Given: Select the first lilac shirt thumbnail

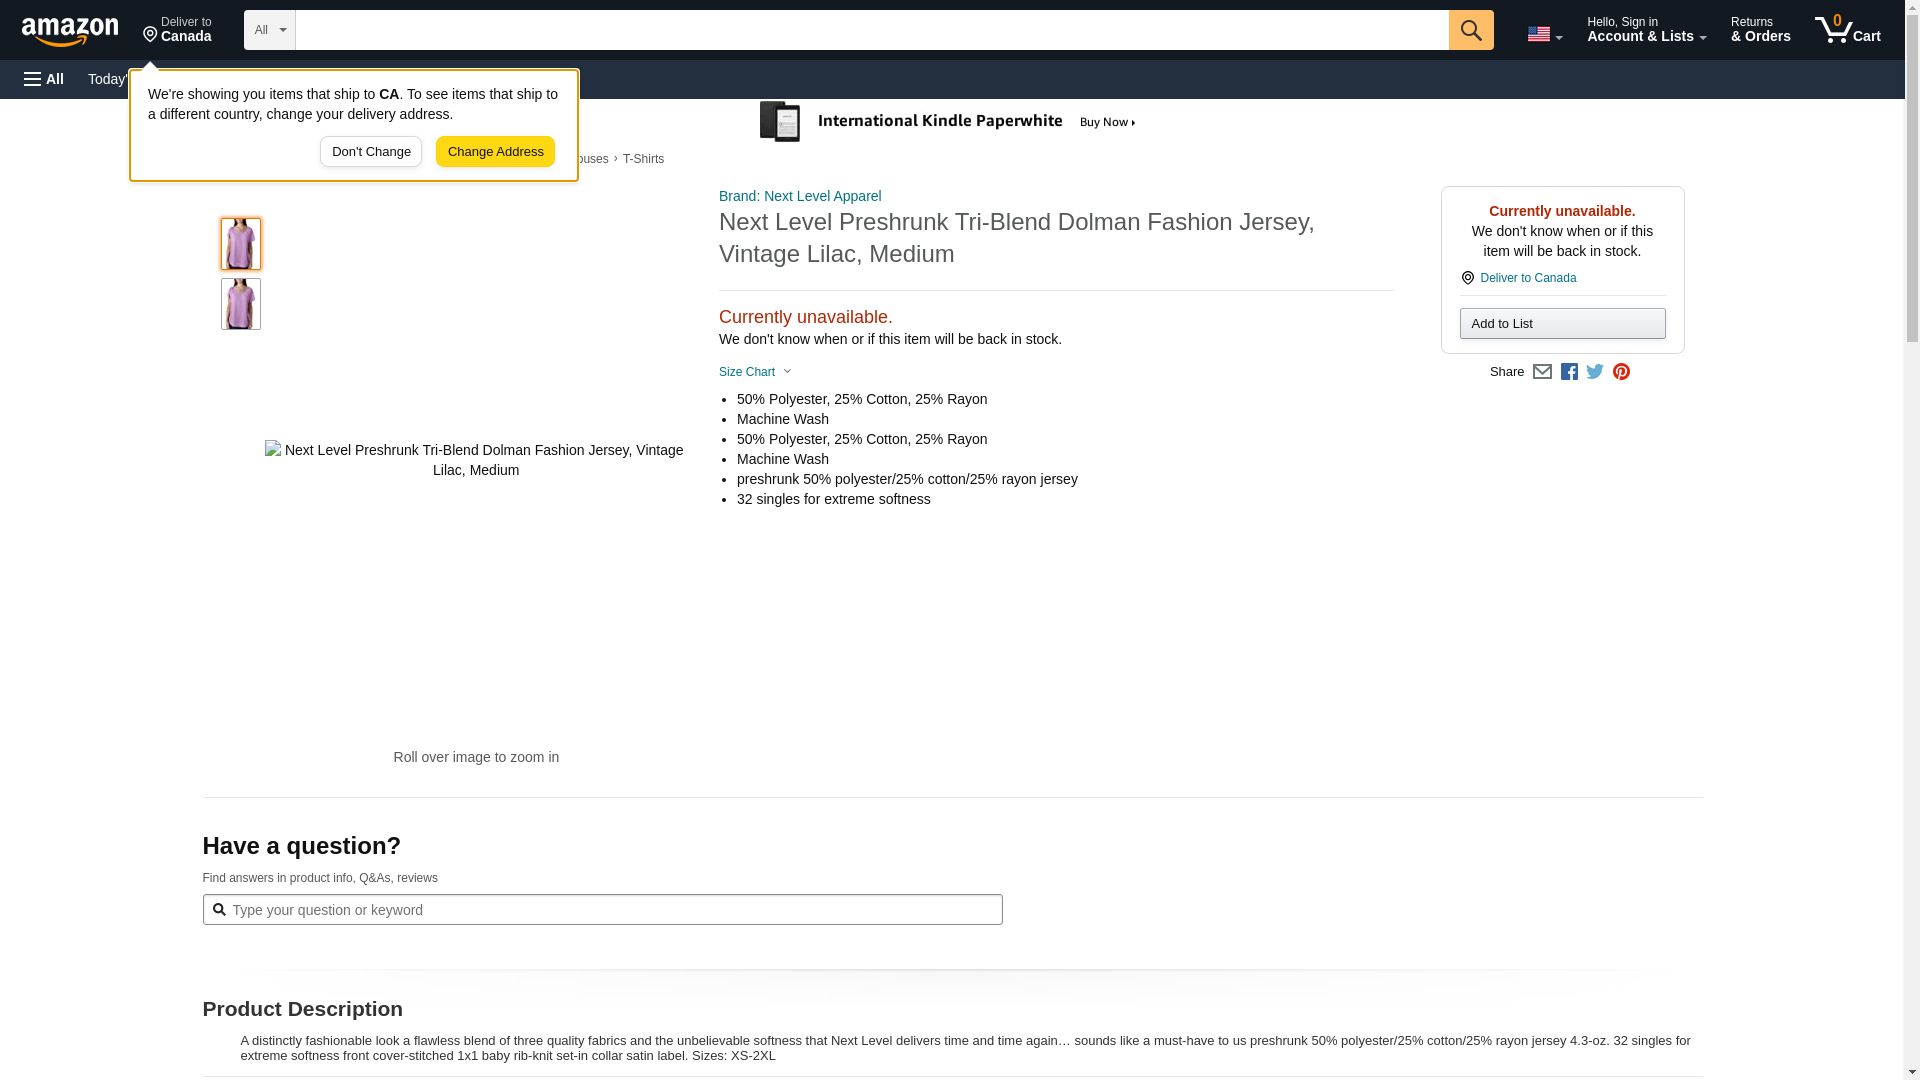Looking at the screenshot, I should [x=241, y=244].
